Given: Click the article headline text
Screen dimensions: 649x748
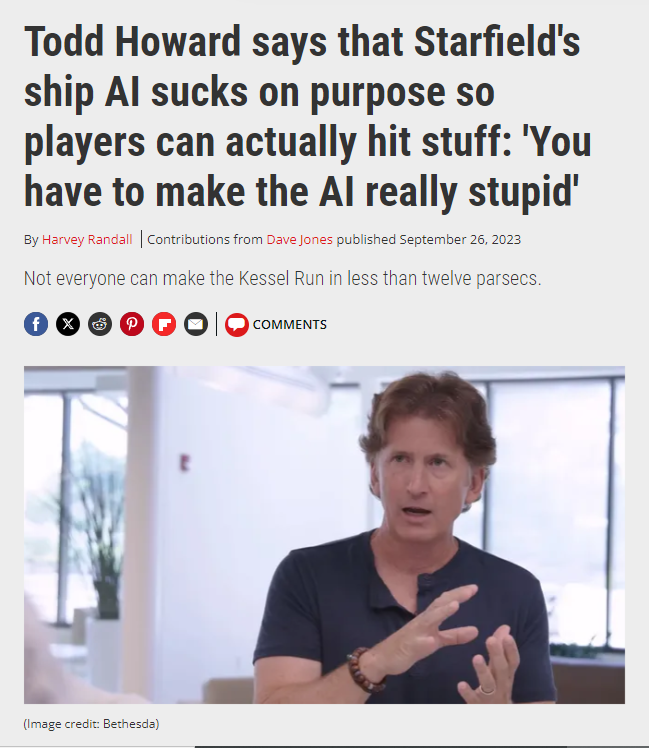Looking at the screenshot, I should (x=308, y=116).
